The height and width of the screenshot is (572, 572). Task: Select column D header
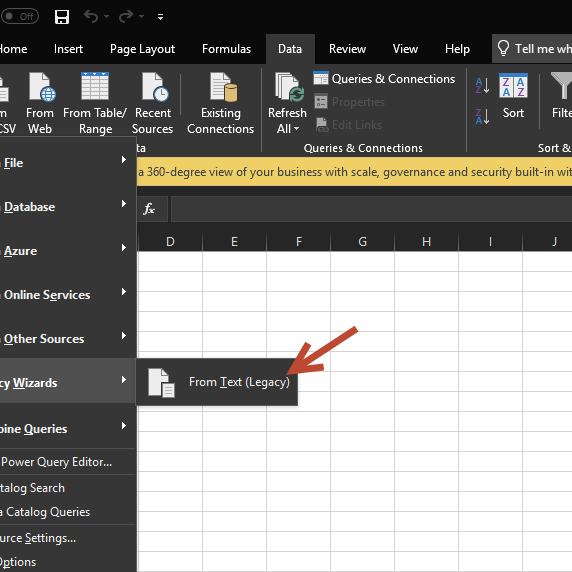click(x=170, y=241)
